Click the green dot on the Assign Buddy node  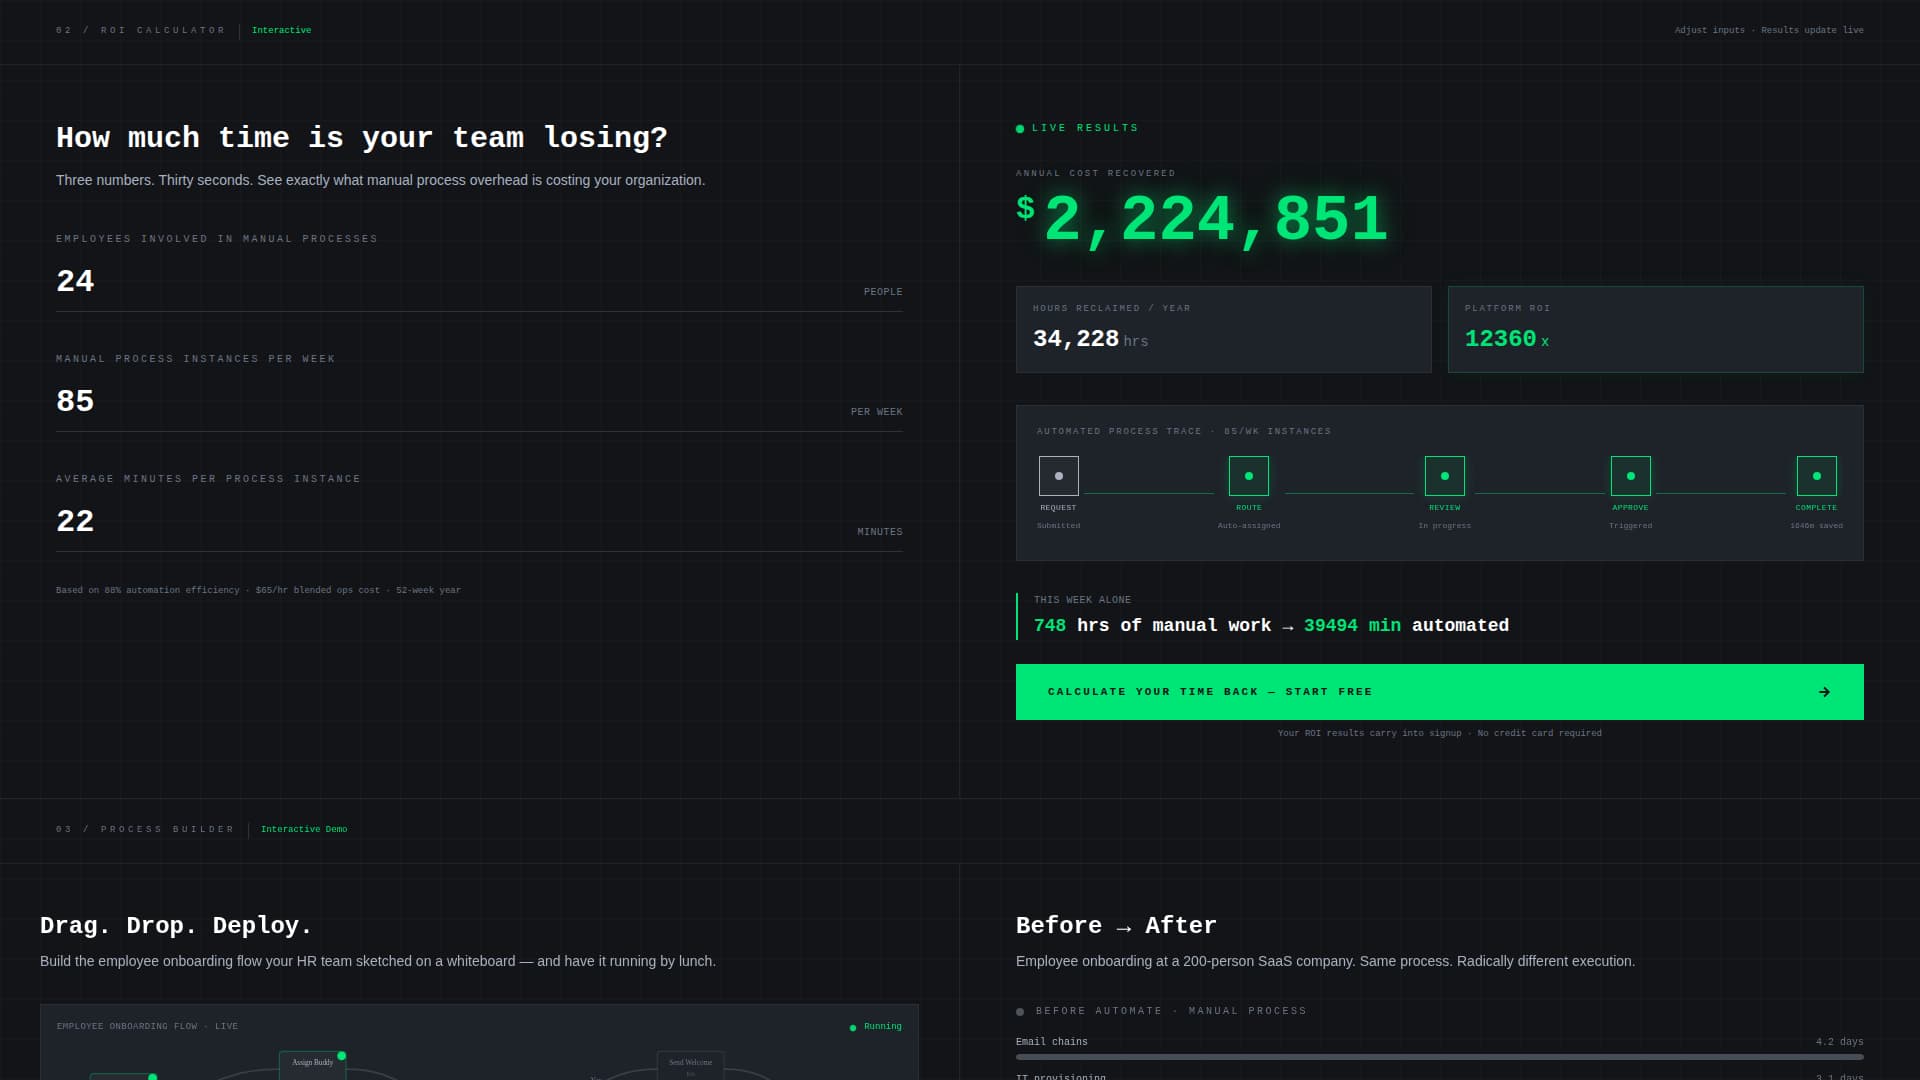tap(340, 1054)
